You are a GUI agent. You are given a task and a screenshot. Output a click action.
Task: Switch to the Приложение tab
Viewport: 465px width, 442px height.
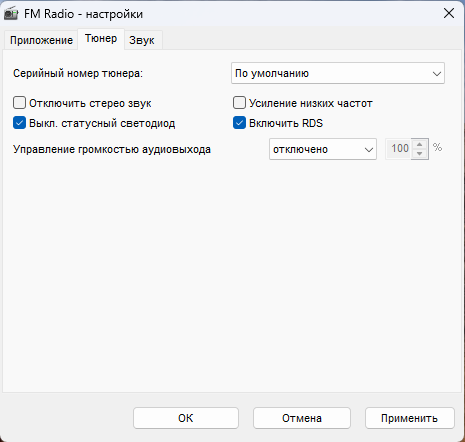point(41,40)
